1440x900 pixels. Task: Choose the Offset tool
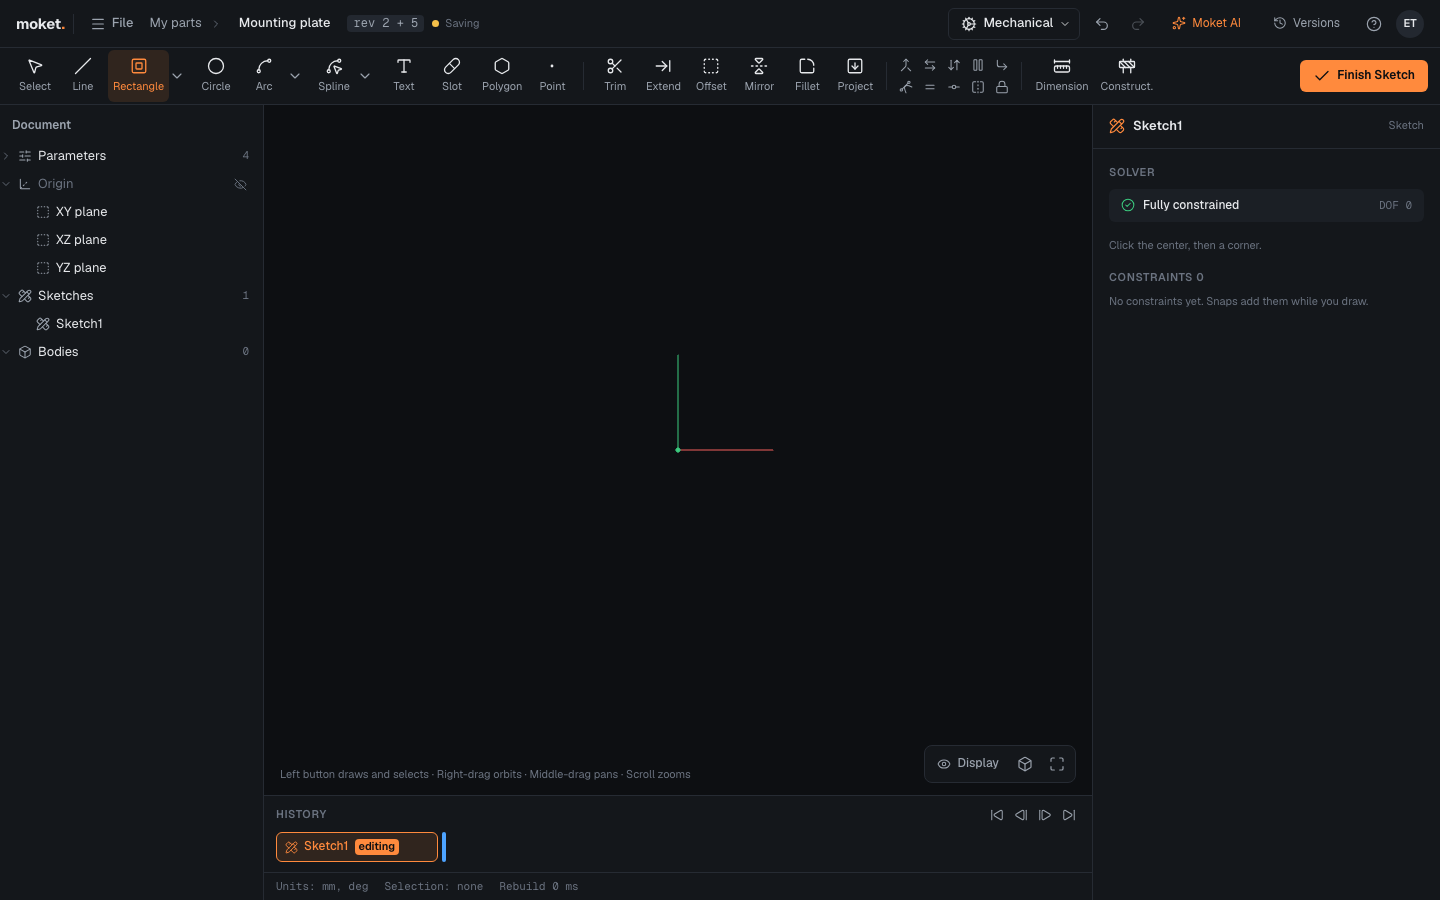711,75
